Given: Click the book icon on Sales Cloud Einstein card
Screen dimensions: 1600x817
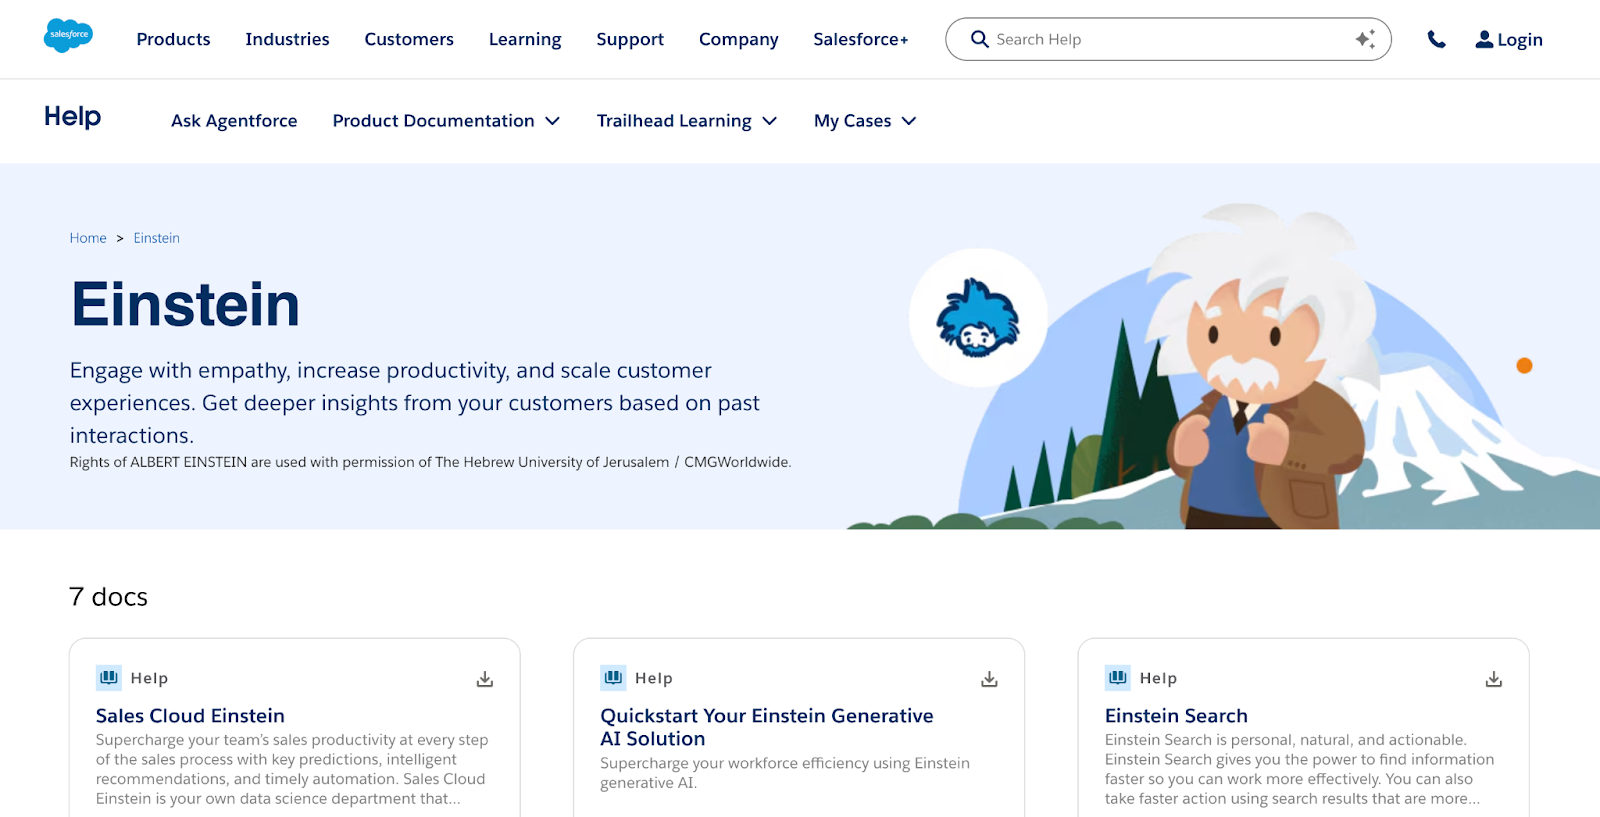Looking at the screenshot, I should 109,677.
